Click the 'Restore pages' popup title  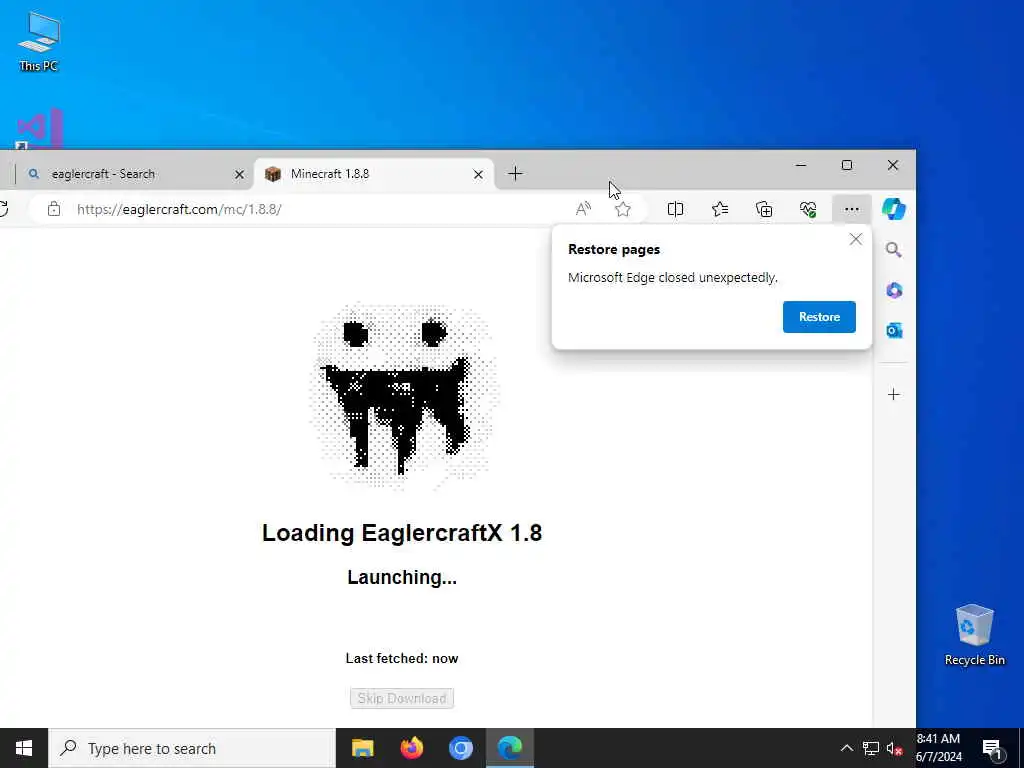pos(614,249)
